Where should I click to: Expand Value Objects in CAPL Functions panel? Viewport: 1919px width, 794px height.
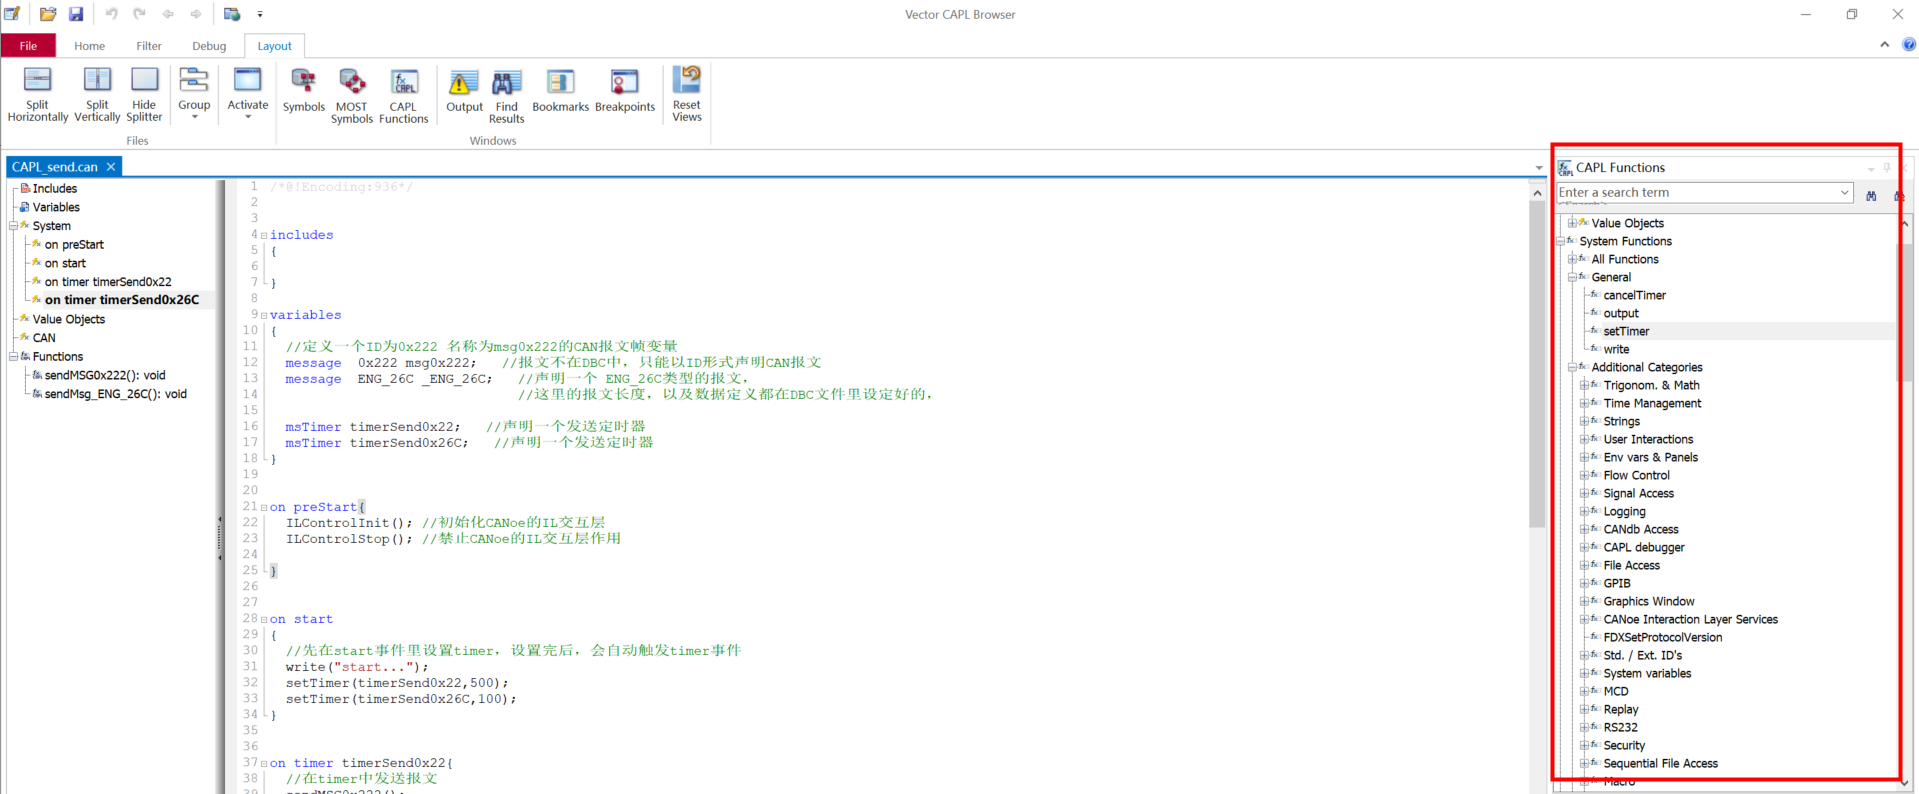tap(1572, 223)
